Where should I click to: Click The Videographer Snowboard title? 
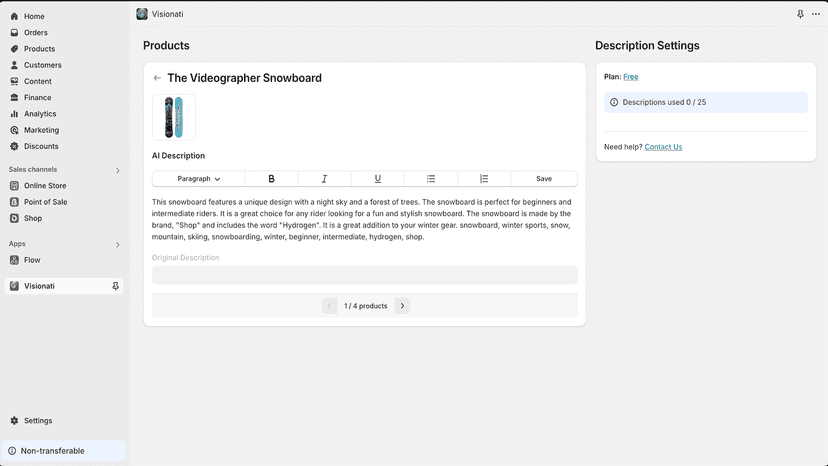click(x=244, y=78)
